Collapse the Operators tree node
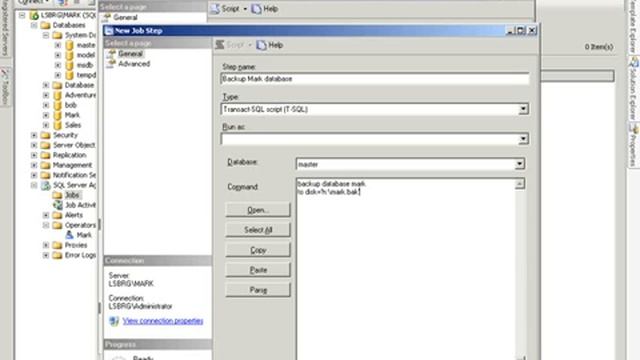640x360 pixels. [46, 225]
